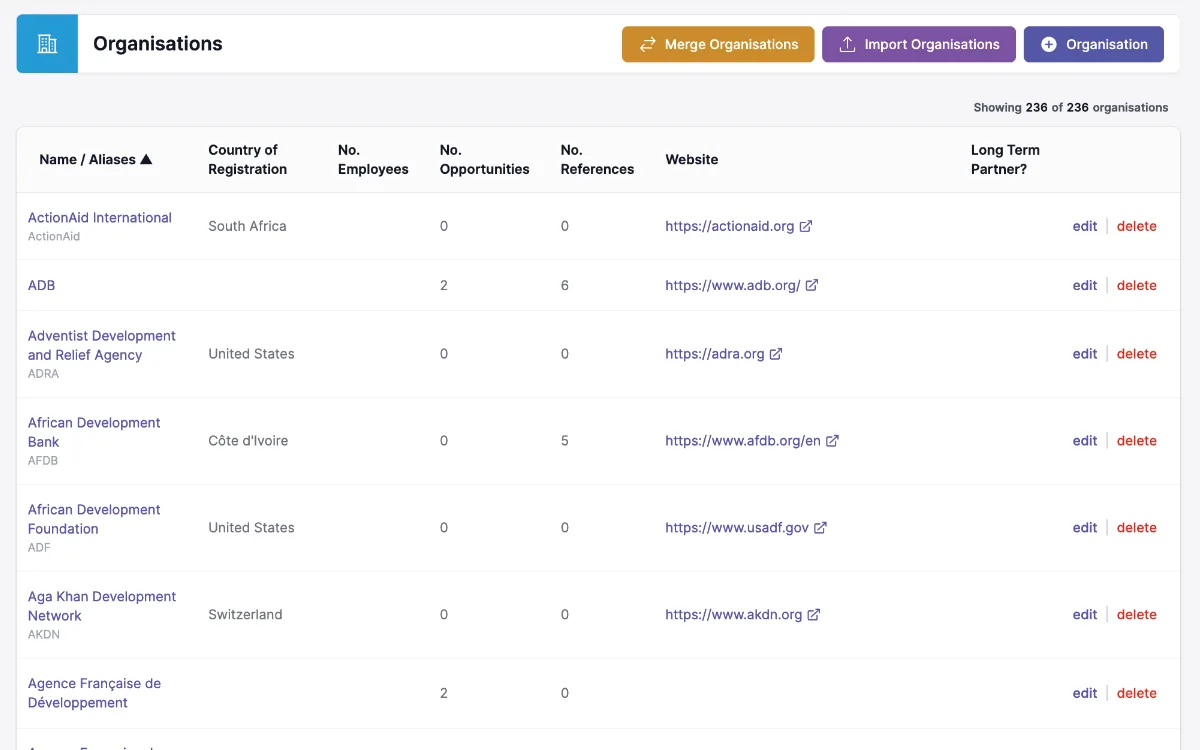
Task: Click the external link icon beside www.afdb.org/en
Action: pyautogui.click(x=832, y=441)
